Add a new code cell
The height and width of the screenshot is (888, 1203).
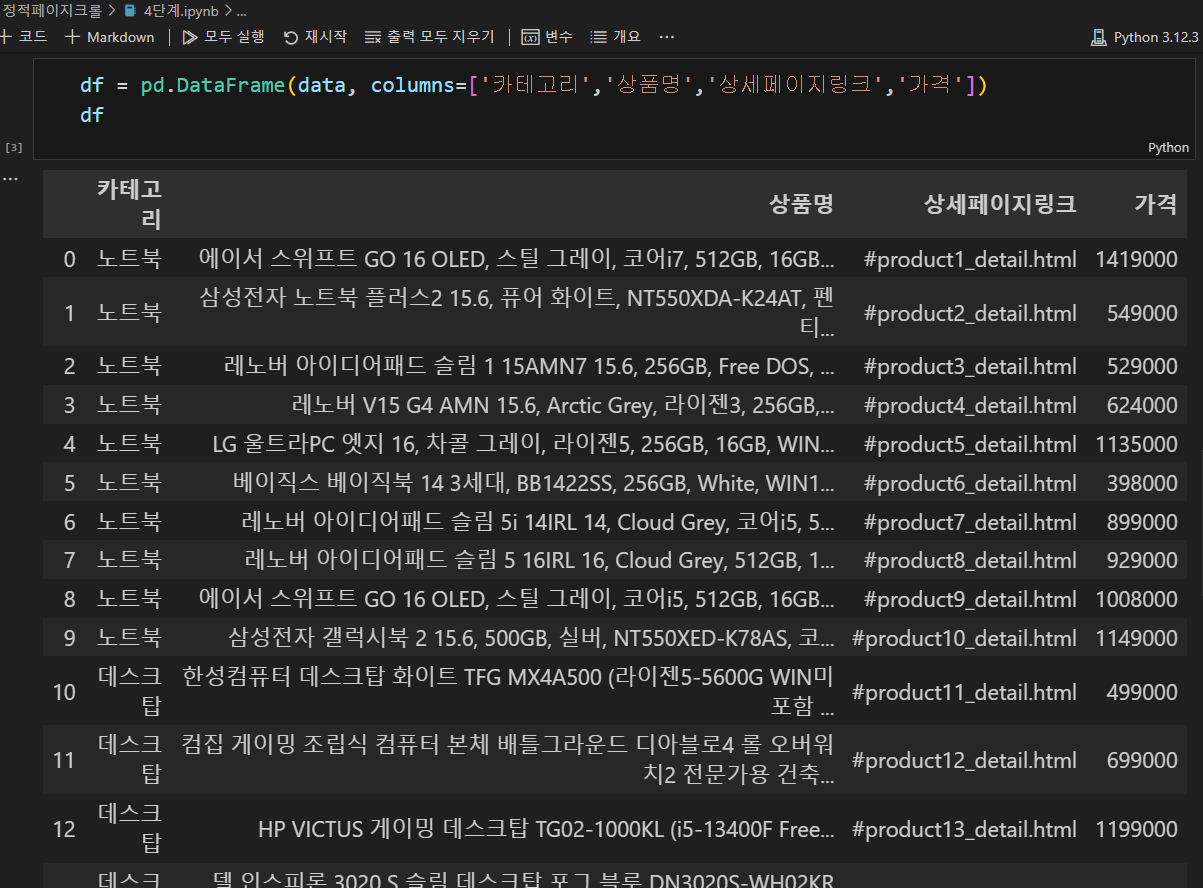point(24,37)
